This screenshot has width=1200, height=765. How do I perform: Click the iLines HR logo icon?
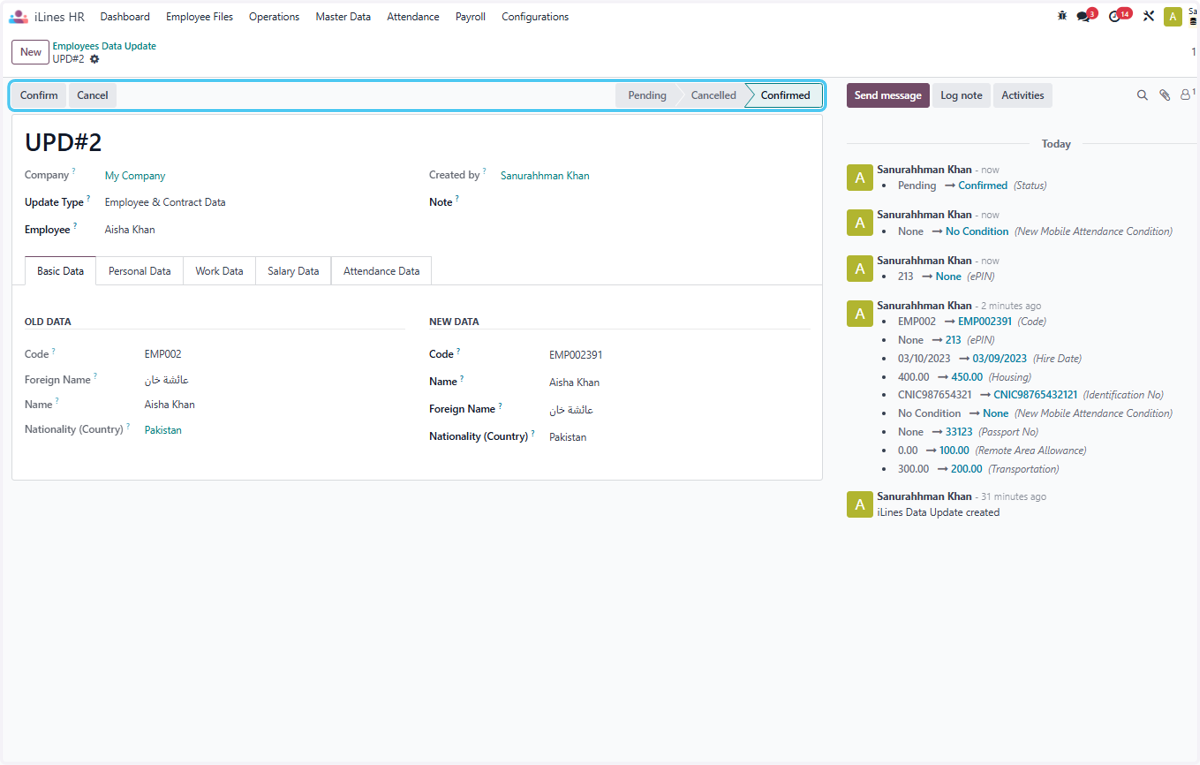coord(18,17)
